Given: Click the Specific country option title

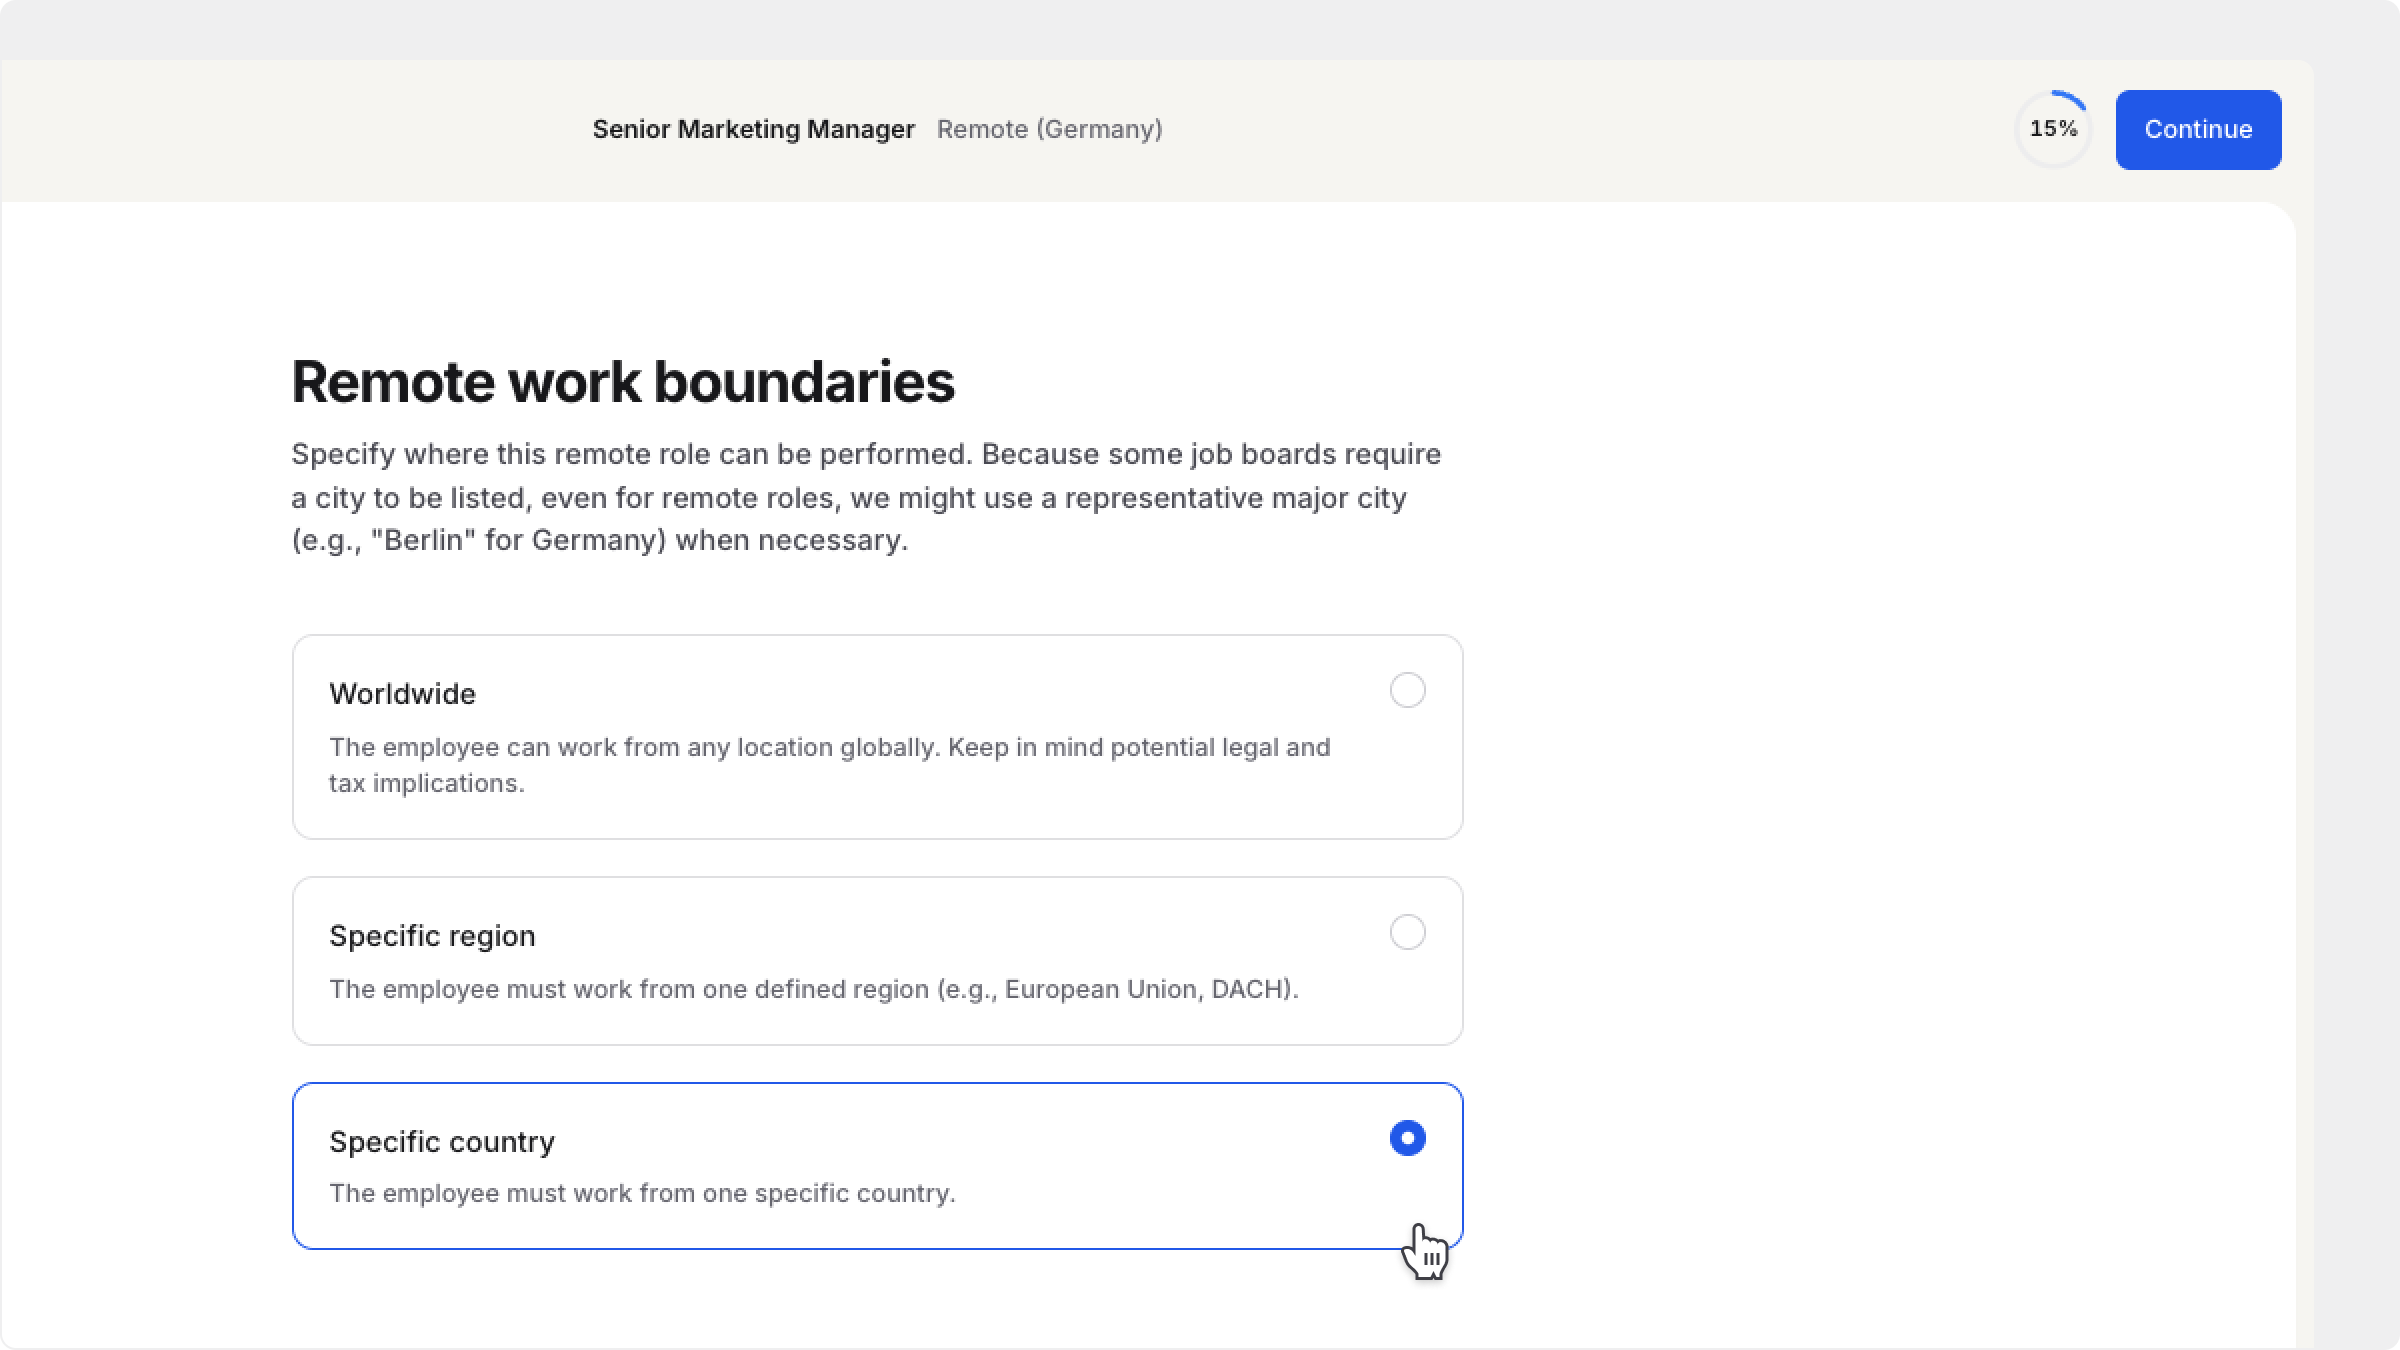Looking at the screenshot, I should [442, 1142].
